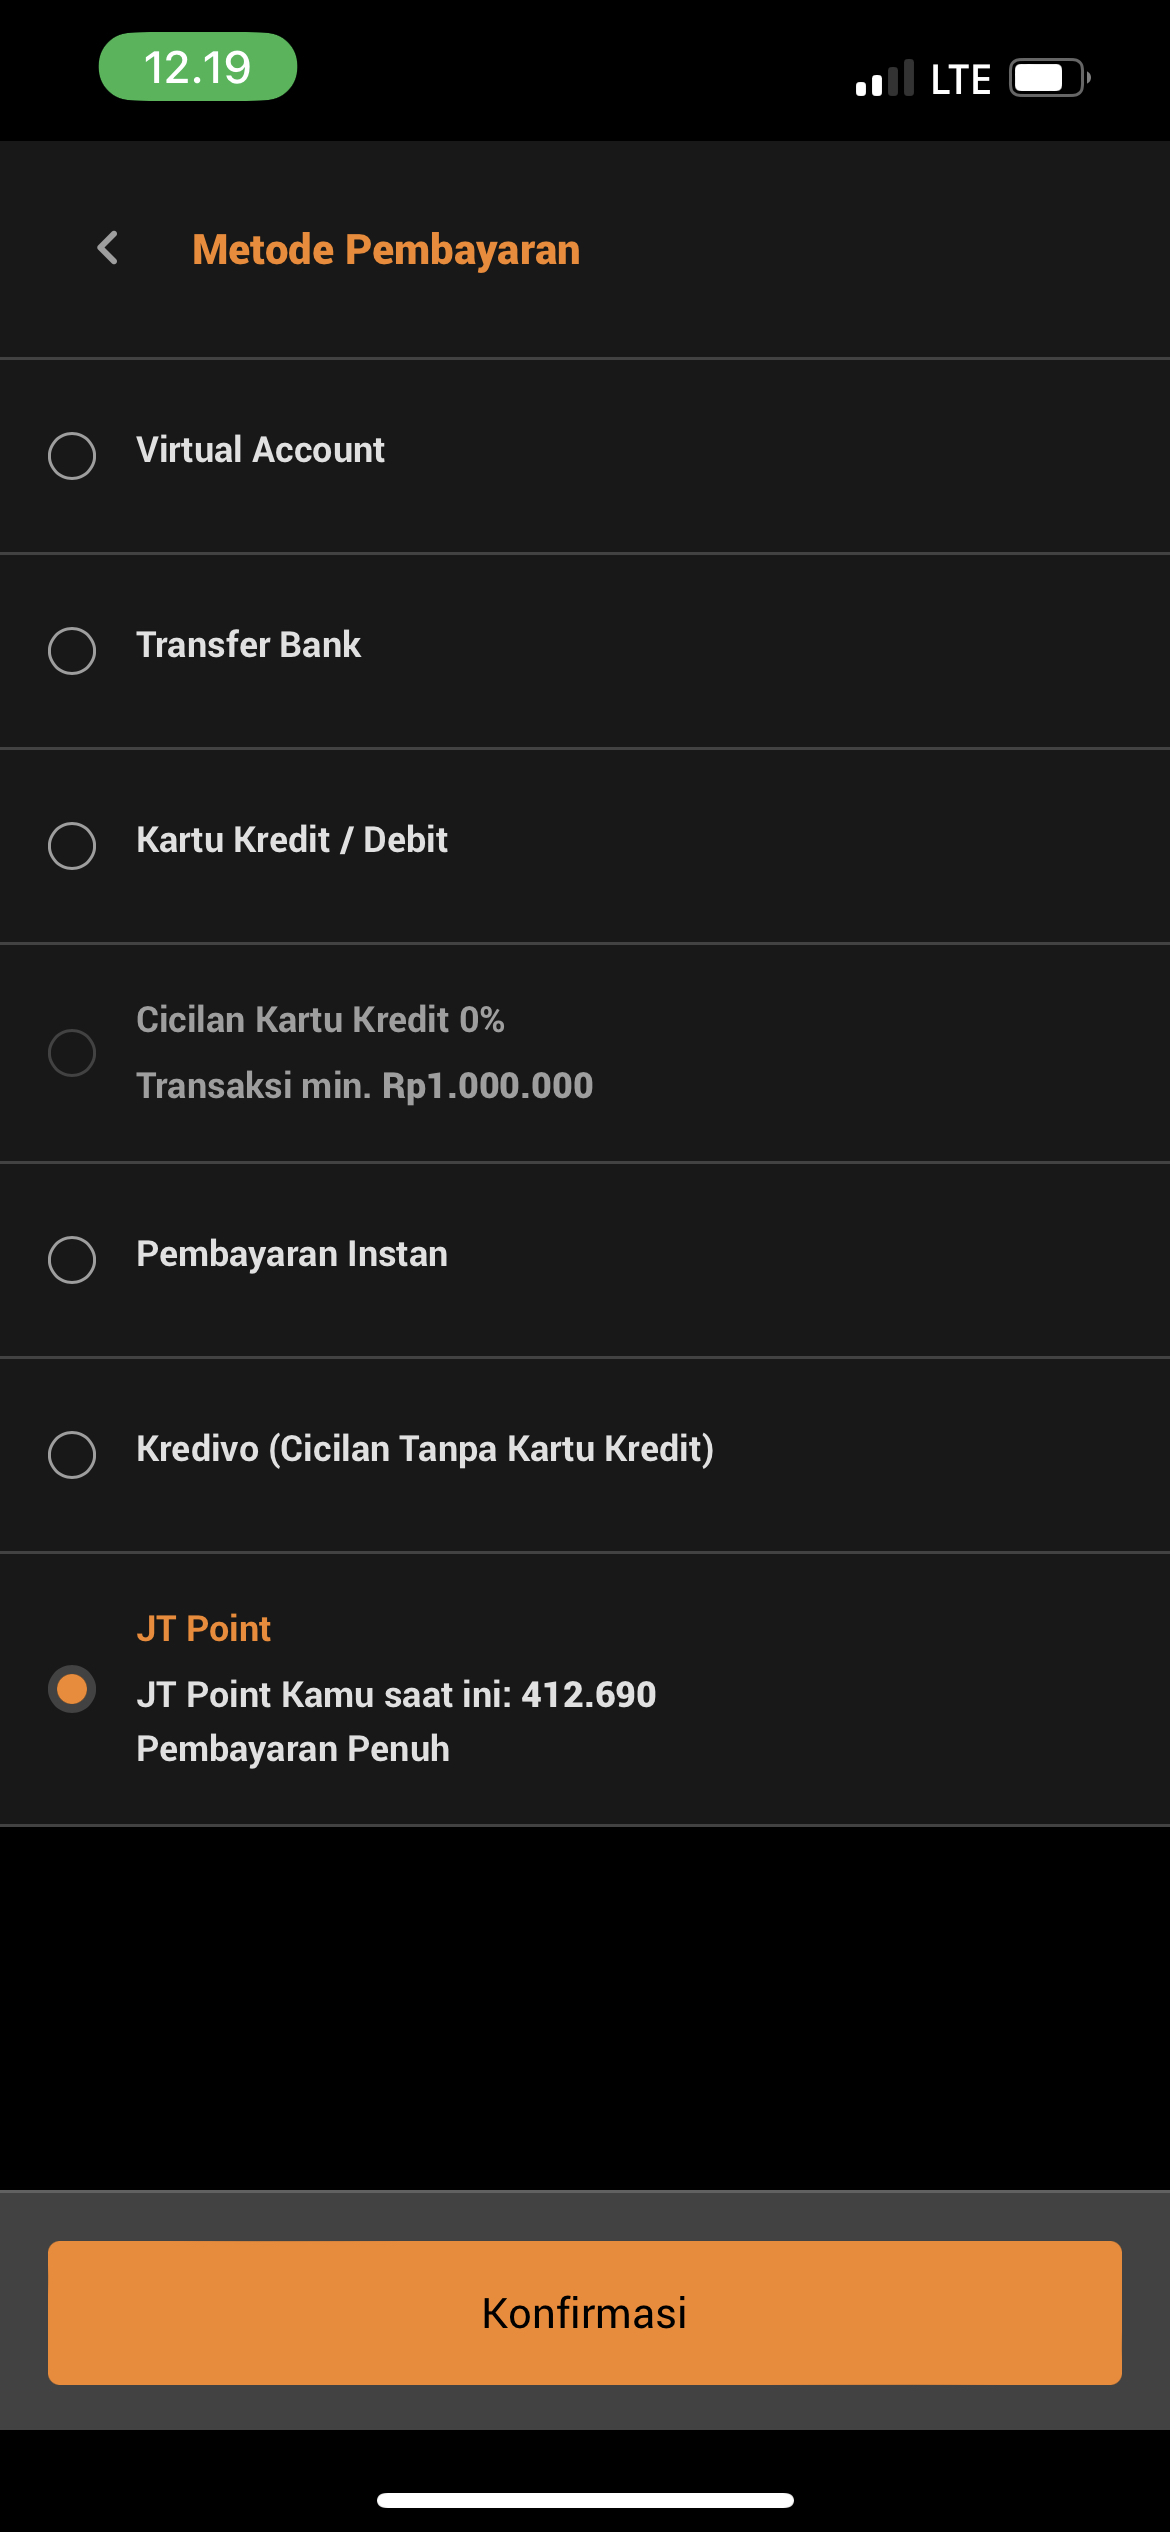
Task: Select the Kredivo radio button
Action: click(72, 1455)
